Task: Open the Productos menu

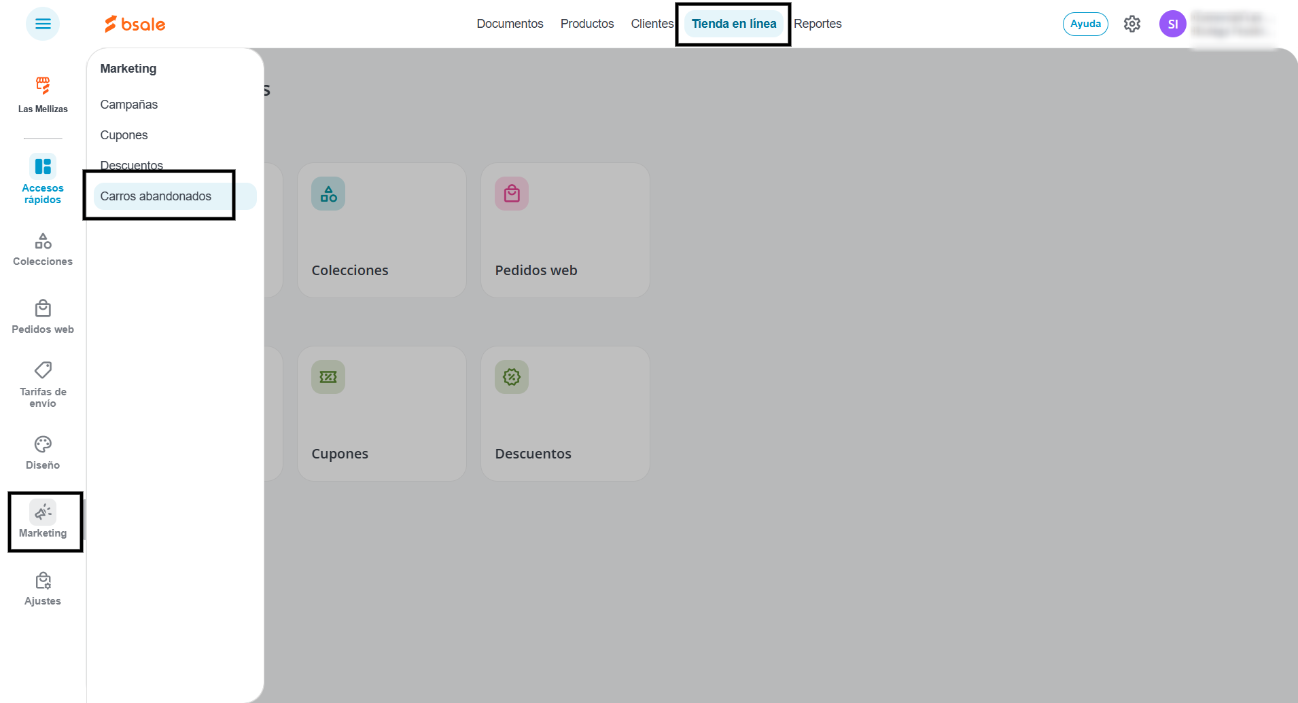Action: click(x=587, y=24)
